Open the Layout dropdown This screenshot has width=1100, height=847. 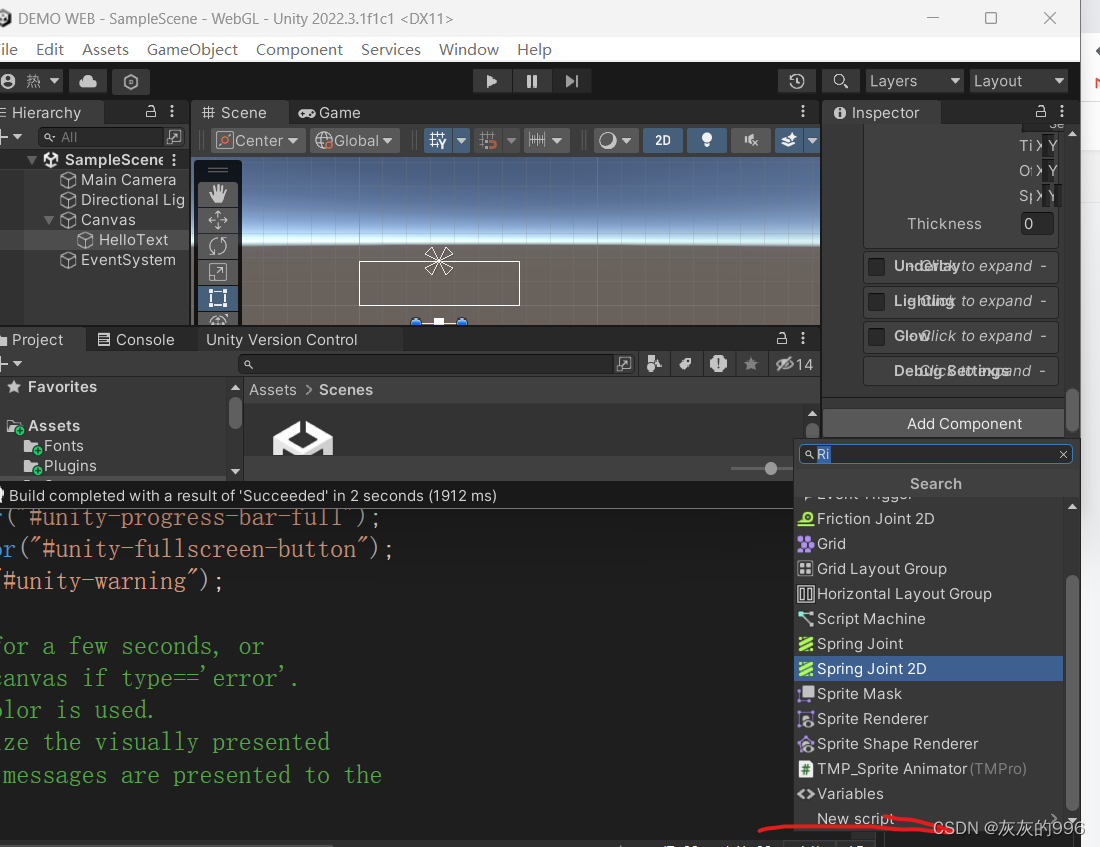1019,81
